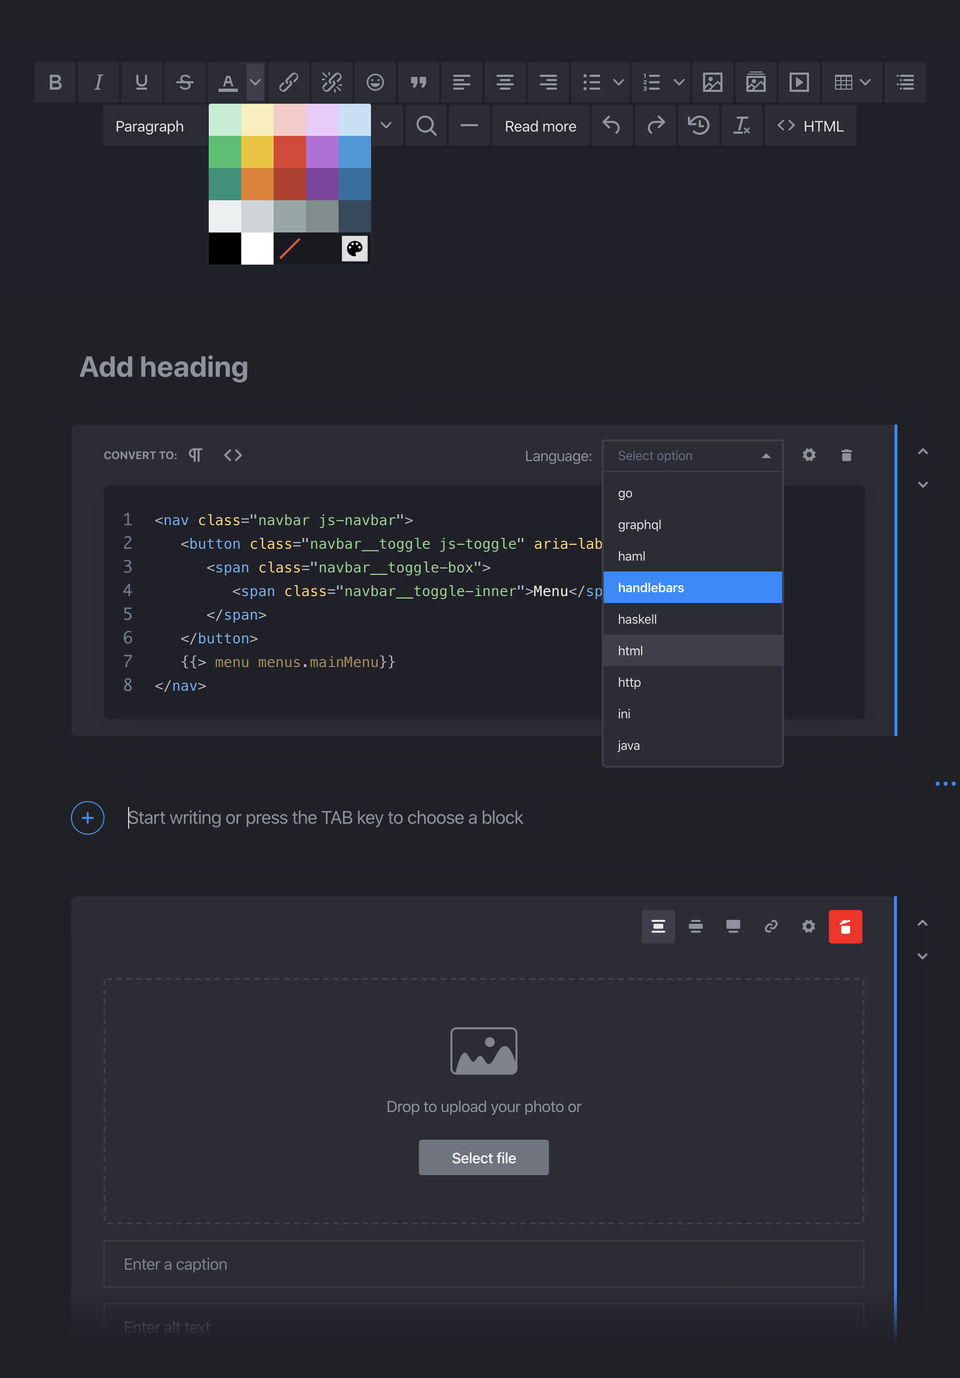Toggle strikethrough formatting

click(185, 82)
